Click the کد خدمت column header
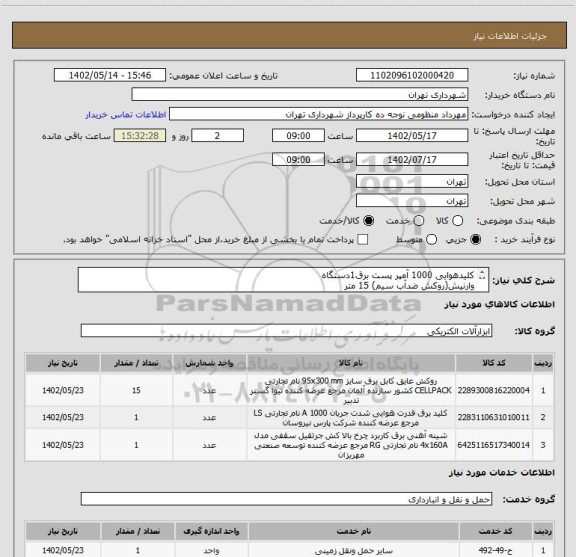 coord(496,531)
